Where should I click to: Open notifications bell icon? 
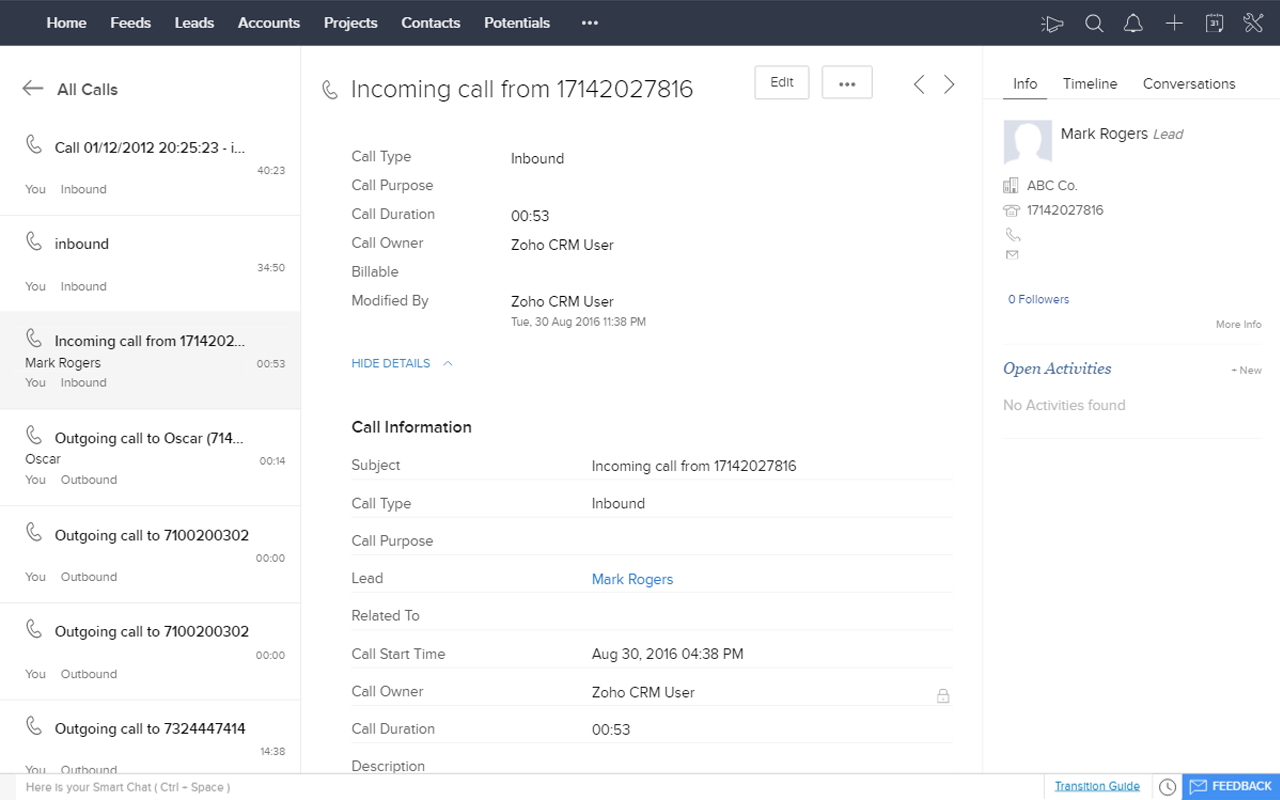click(1133, 22)
